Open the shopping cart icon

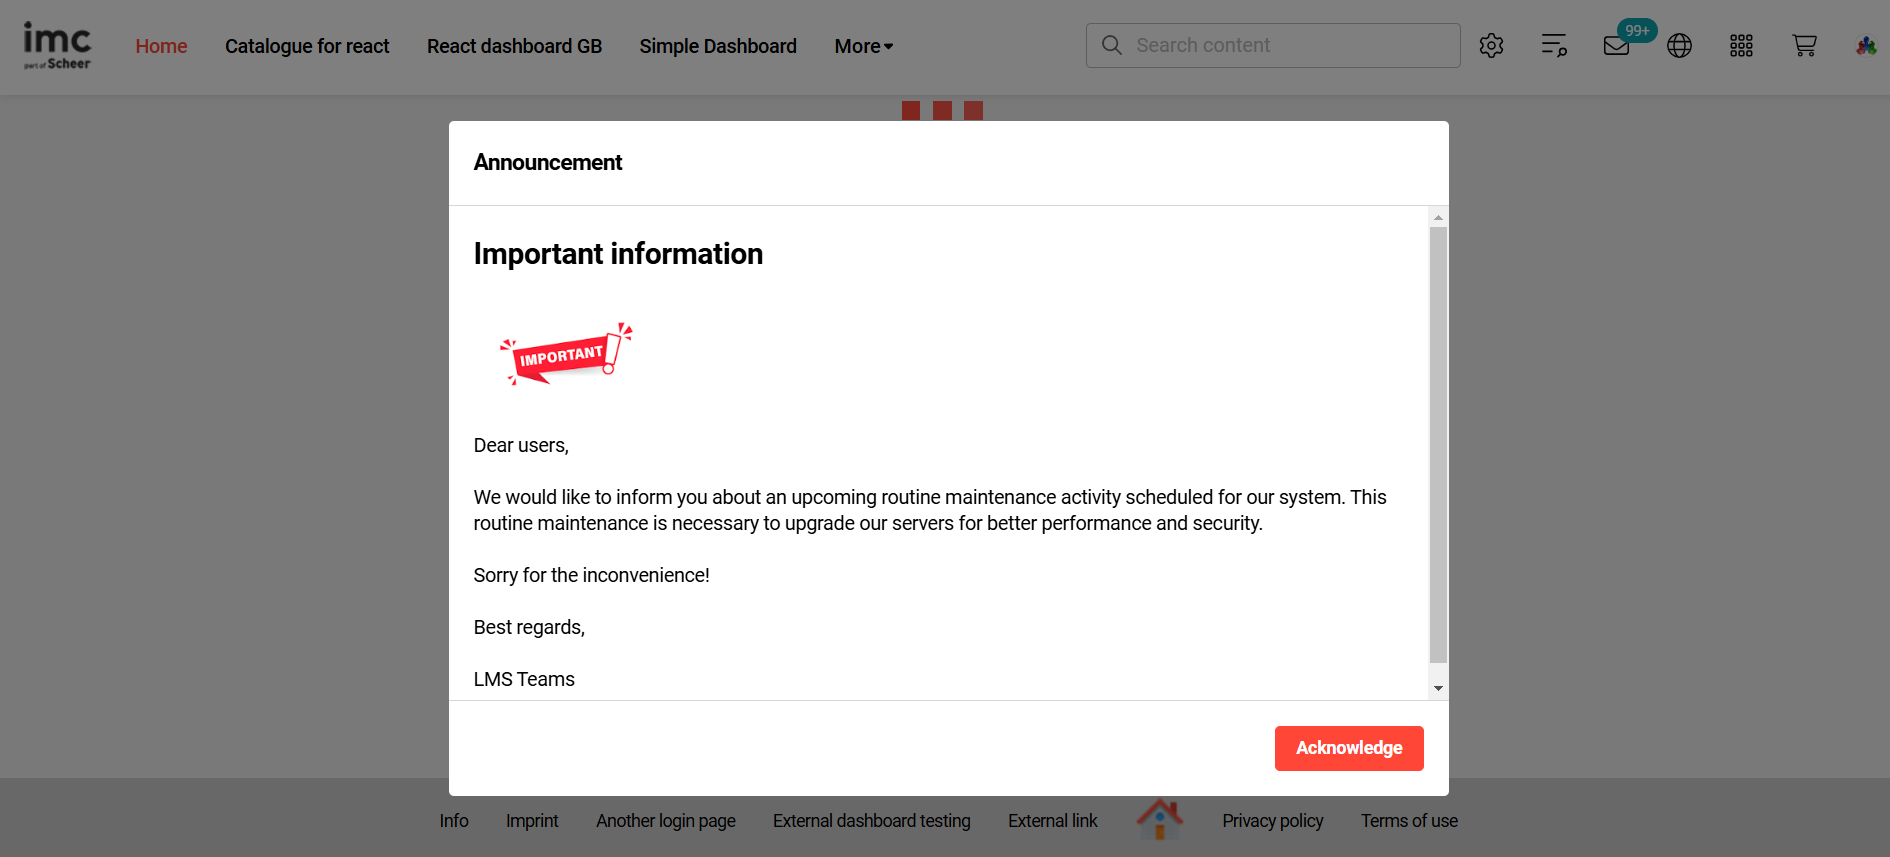coord(1804,46)
